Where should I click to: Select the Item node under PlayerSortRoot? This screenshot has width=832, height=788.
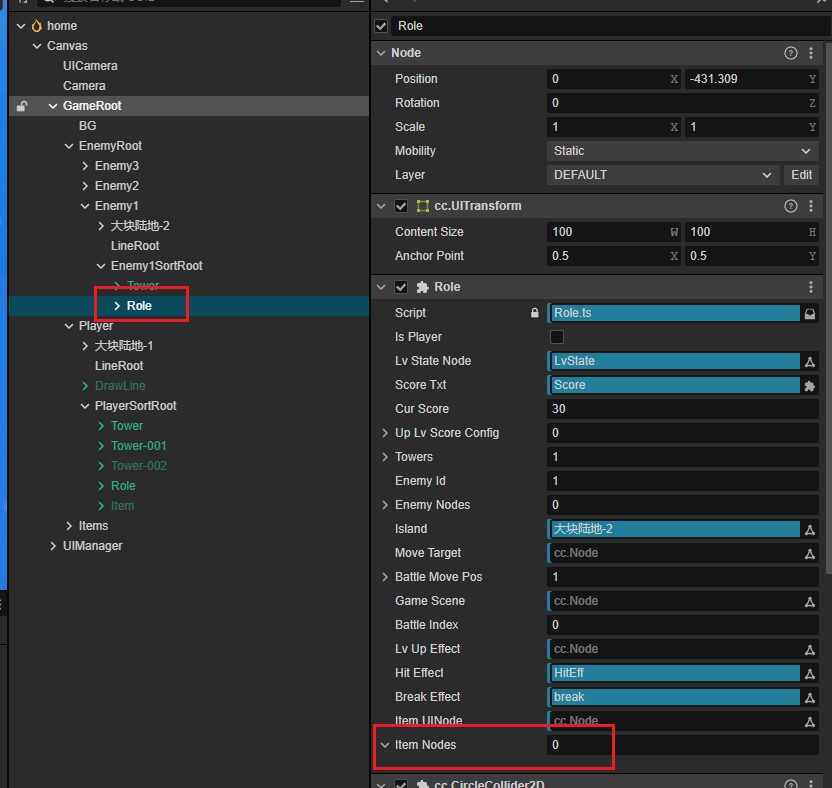pos(122,506)
